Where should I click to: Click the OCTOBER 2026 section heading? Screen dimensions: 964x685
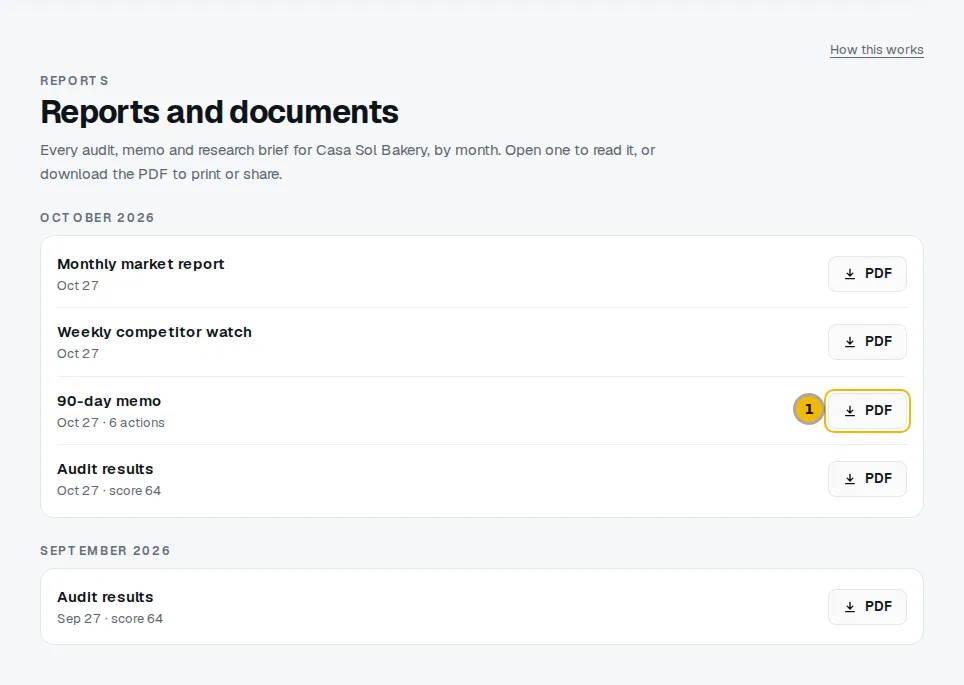[97, 218]
